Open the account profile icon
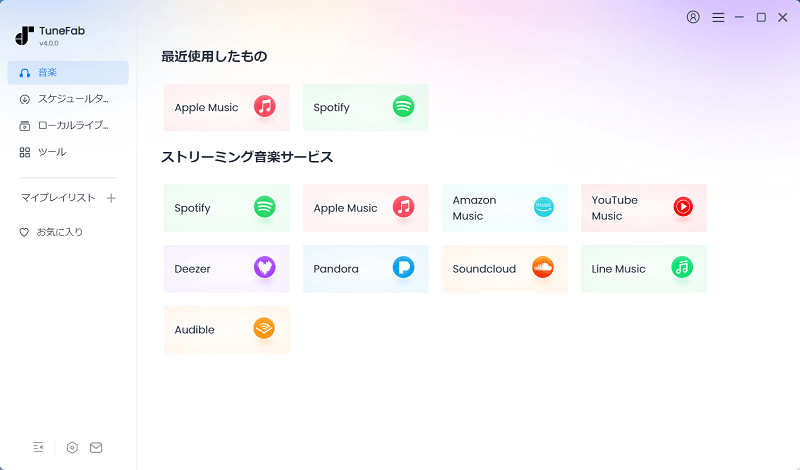This screenshot has height=470, width=800. coord(693,17)
